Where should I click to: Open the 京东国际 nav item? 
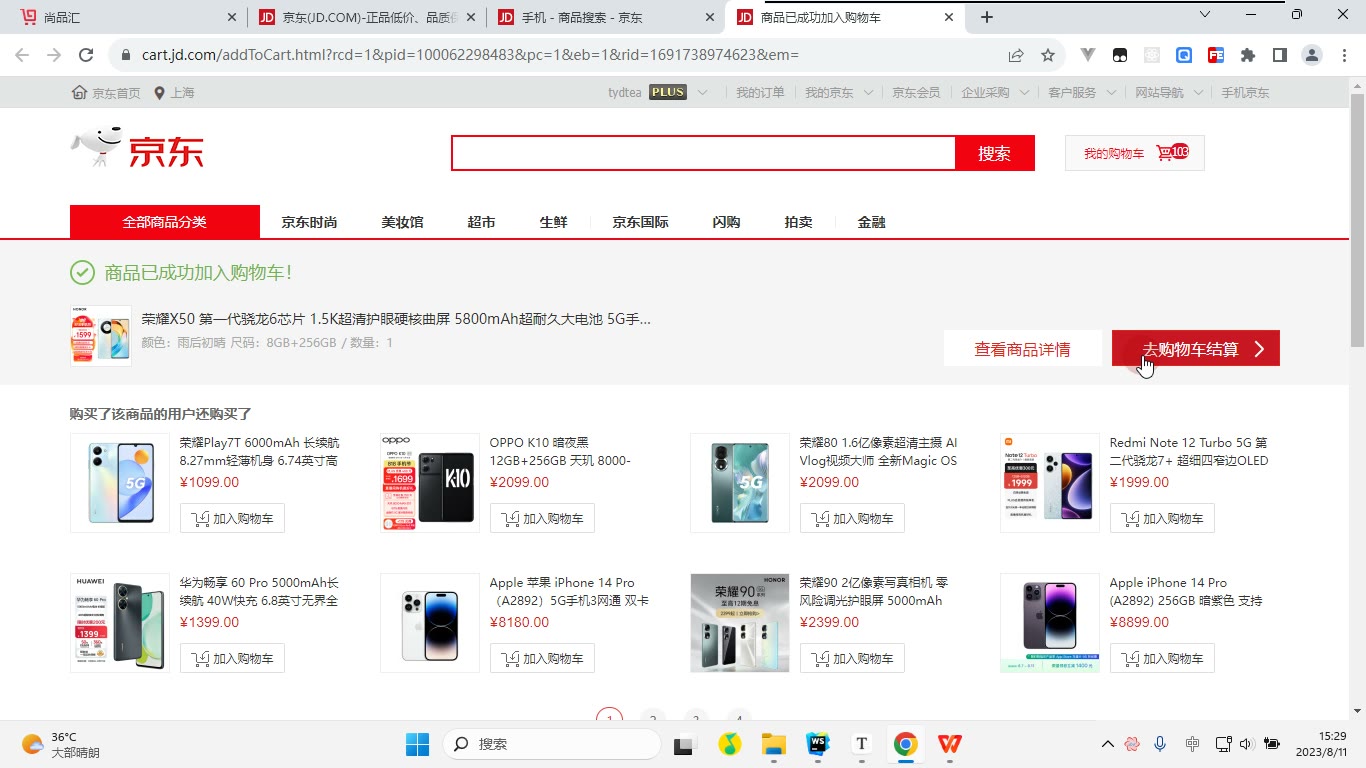[x=640, y=222]
